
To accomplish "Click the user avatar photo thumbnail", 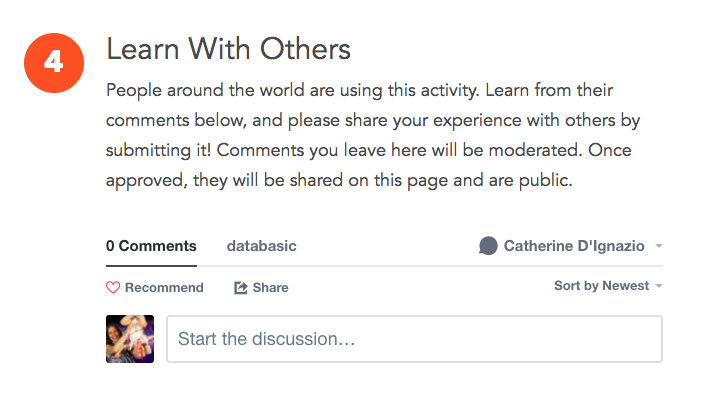I will click(x=130, y=339).
